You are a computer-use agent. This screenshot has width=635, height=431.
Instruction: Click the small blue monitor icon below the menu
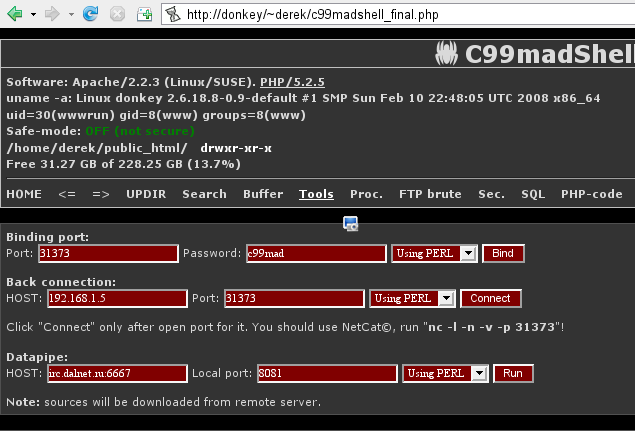(x=350, y=224)
